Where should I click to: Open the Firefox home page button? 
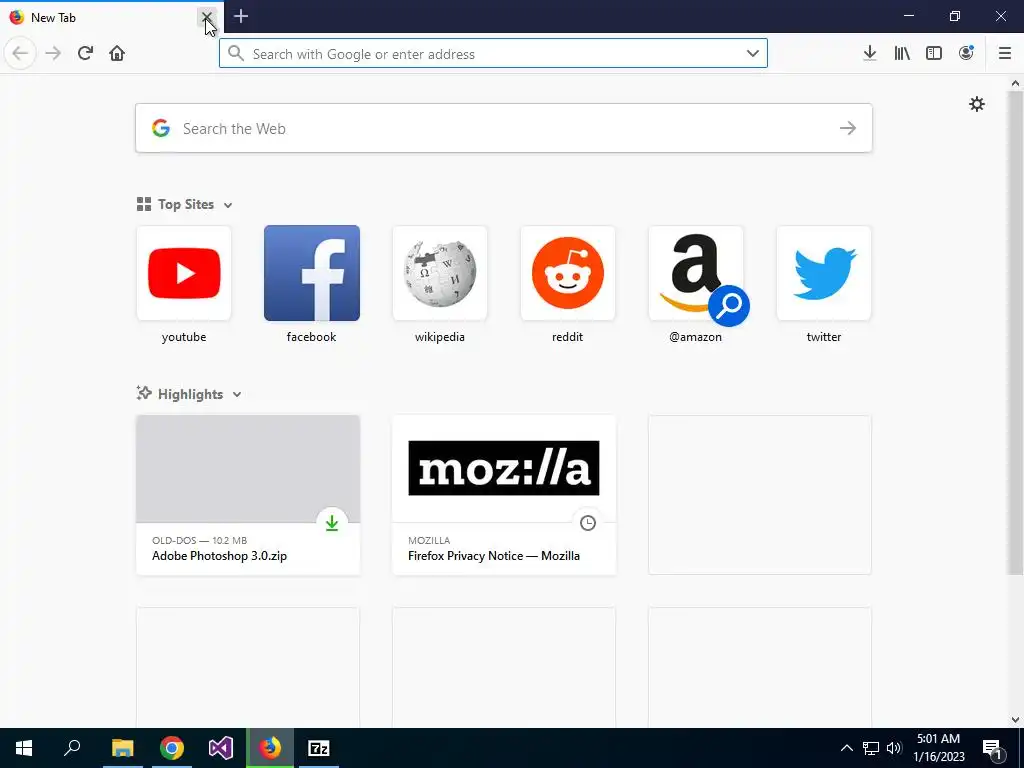click(x=117, y=53)
